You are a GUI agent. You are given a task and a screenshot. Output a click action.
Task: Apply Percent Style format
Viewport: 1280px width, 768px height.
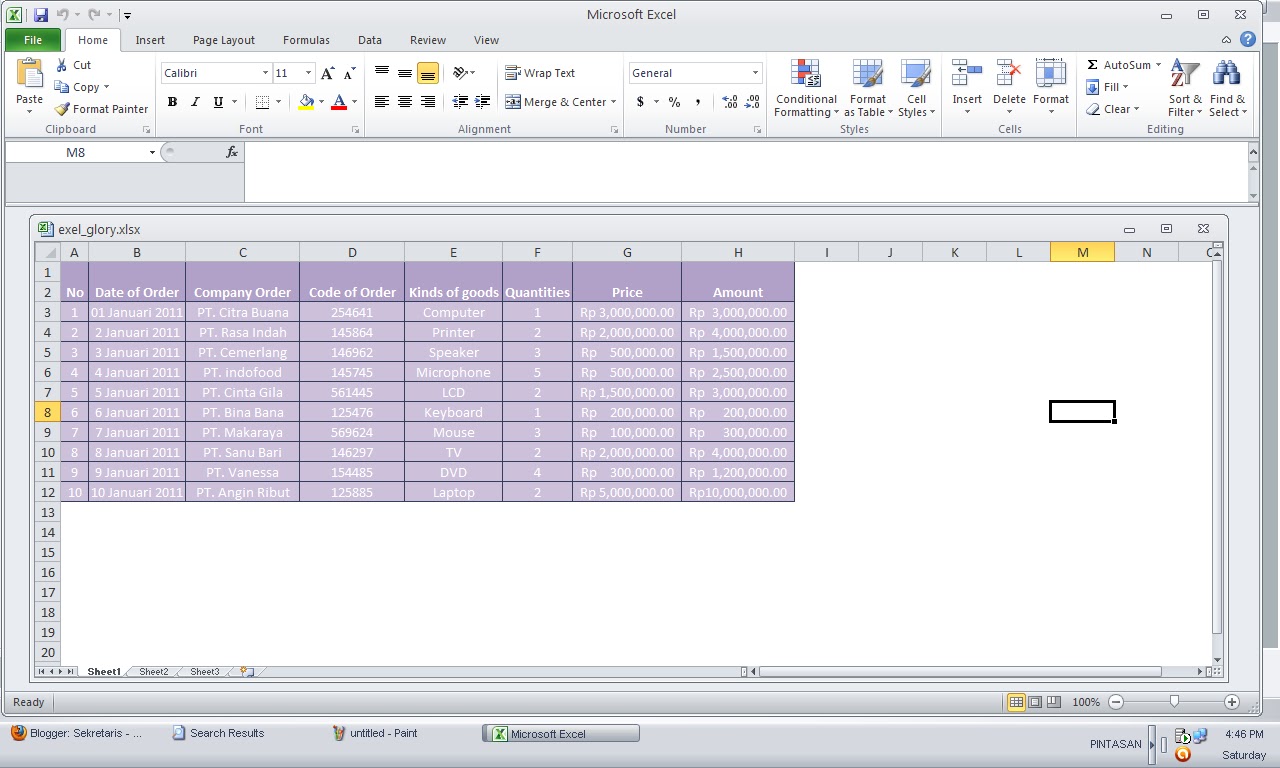coord(675,102)
